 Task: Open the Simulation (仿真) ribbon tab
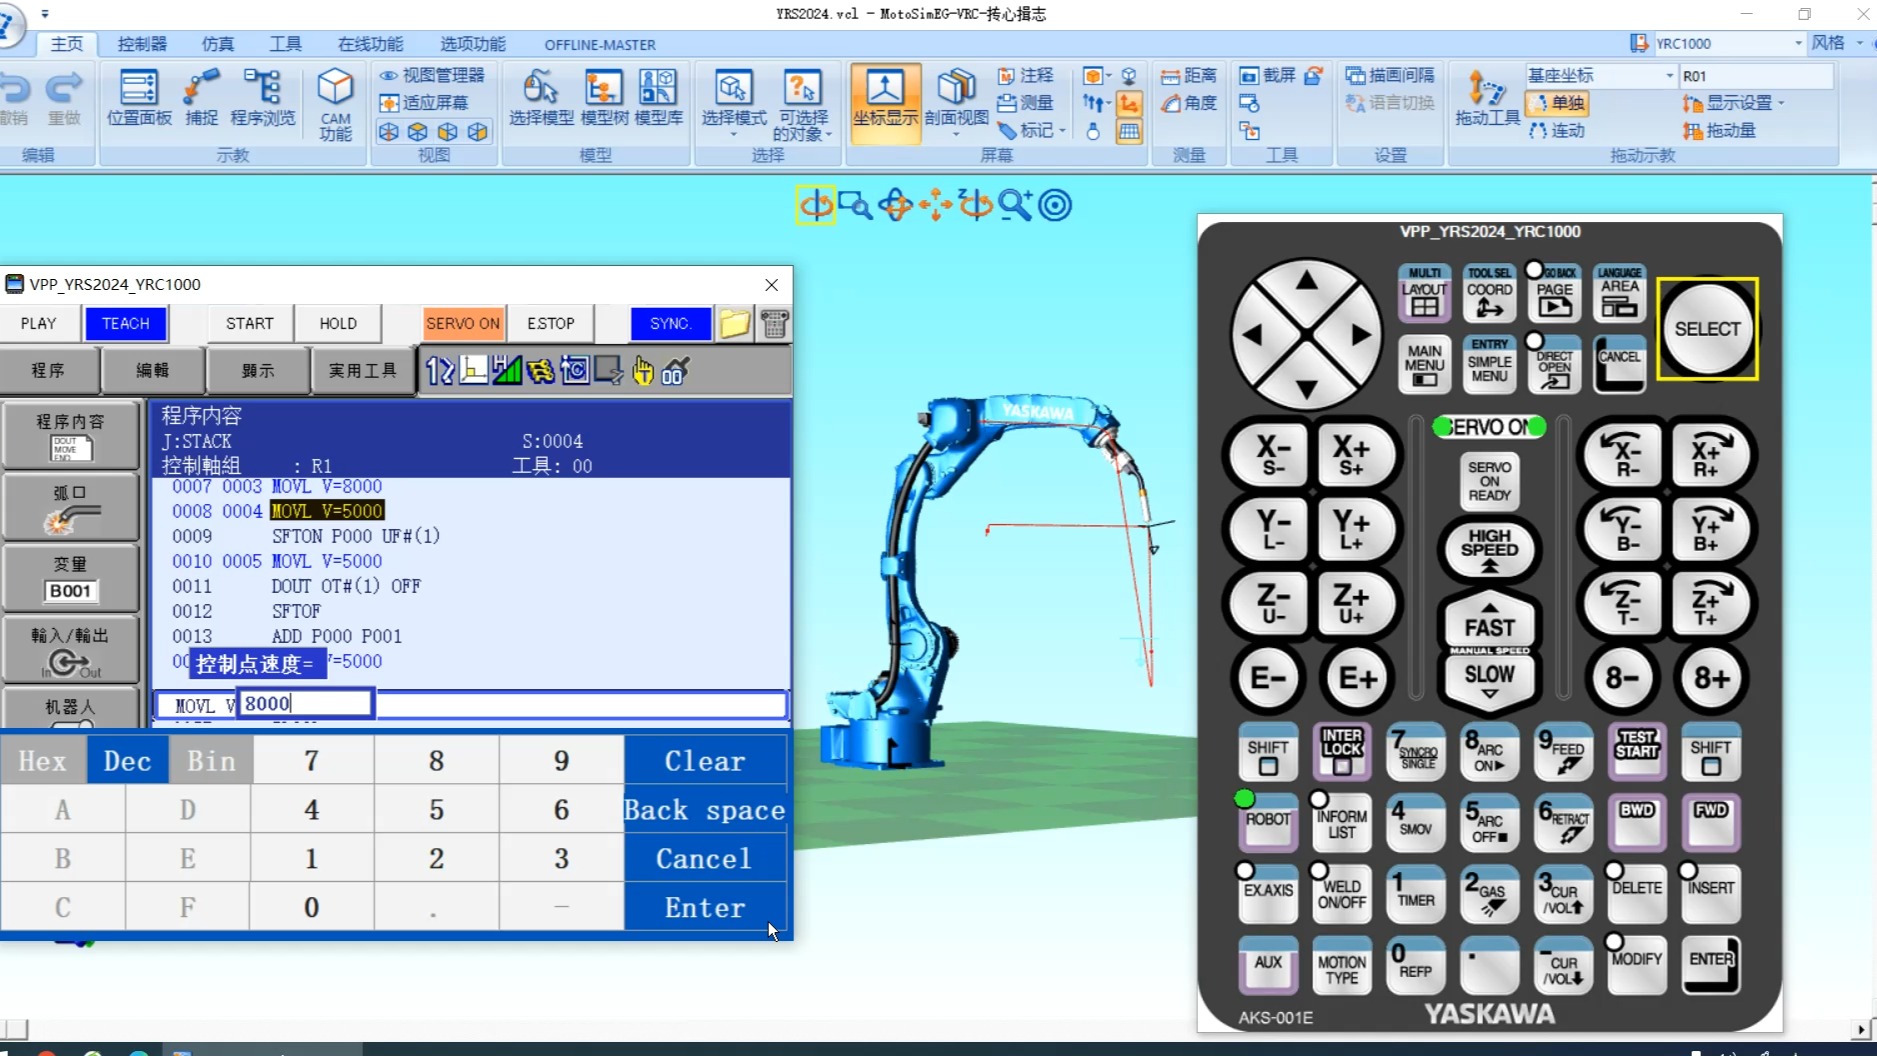[218, 44]
